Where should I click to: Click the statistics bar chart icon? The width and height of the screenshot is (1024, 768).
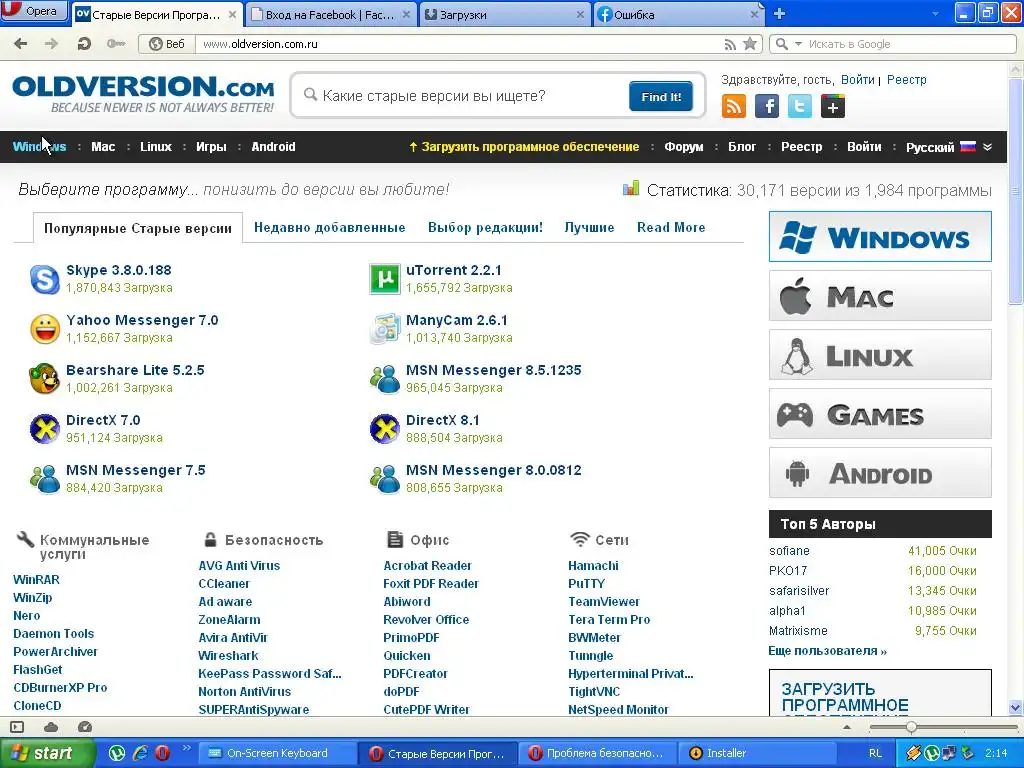pos(631,189)
